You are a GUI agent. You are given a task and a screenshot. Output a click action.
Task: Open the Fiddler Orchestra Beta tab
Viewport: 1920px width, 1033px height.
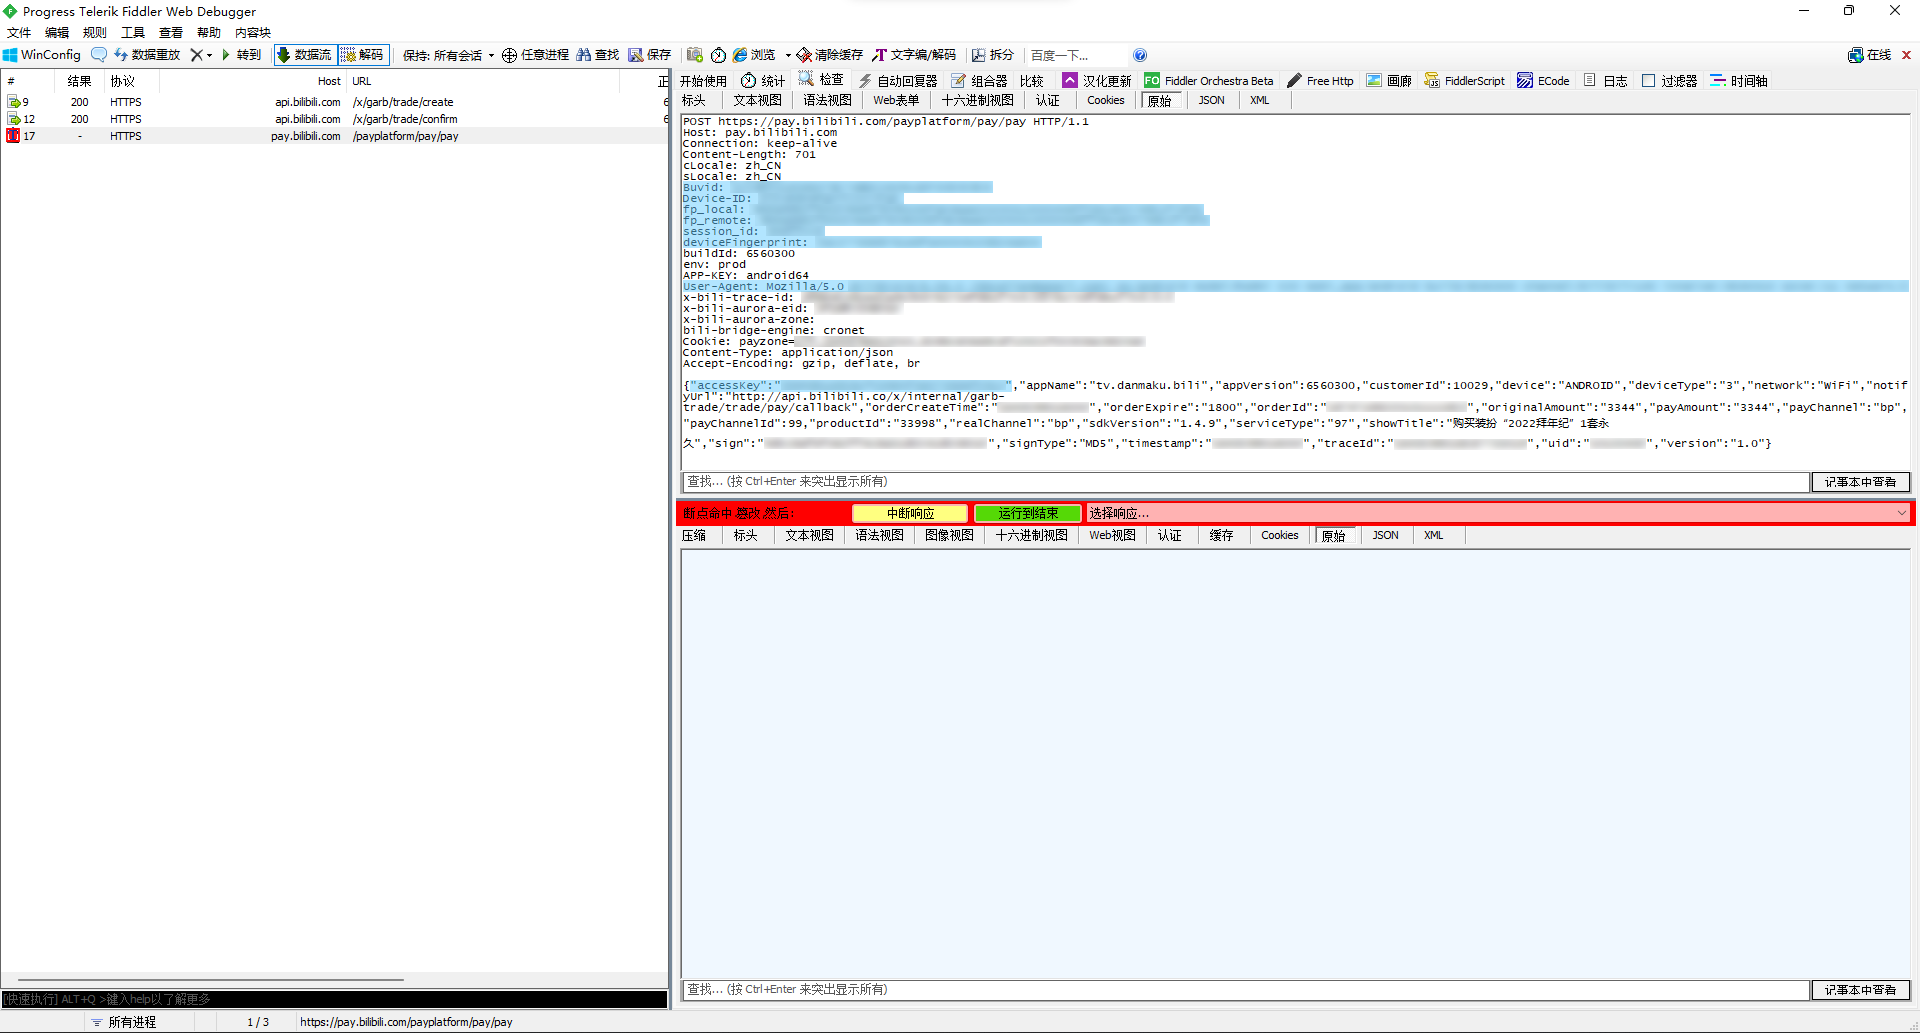coord(1209,80)
